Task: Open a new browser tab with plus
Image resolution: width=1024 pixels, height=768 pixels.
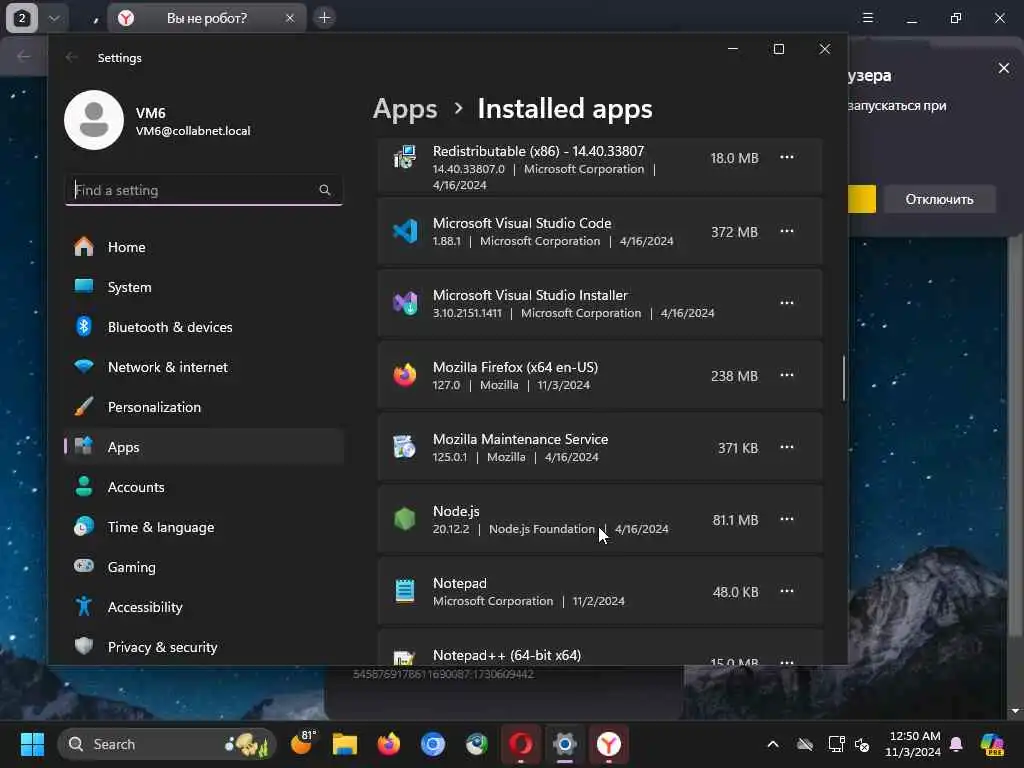Action: coord(325,18)
